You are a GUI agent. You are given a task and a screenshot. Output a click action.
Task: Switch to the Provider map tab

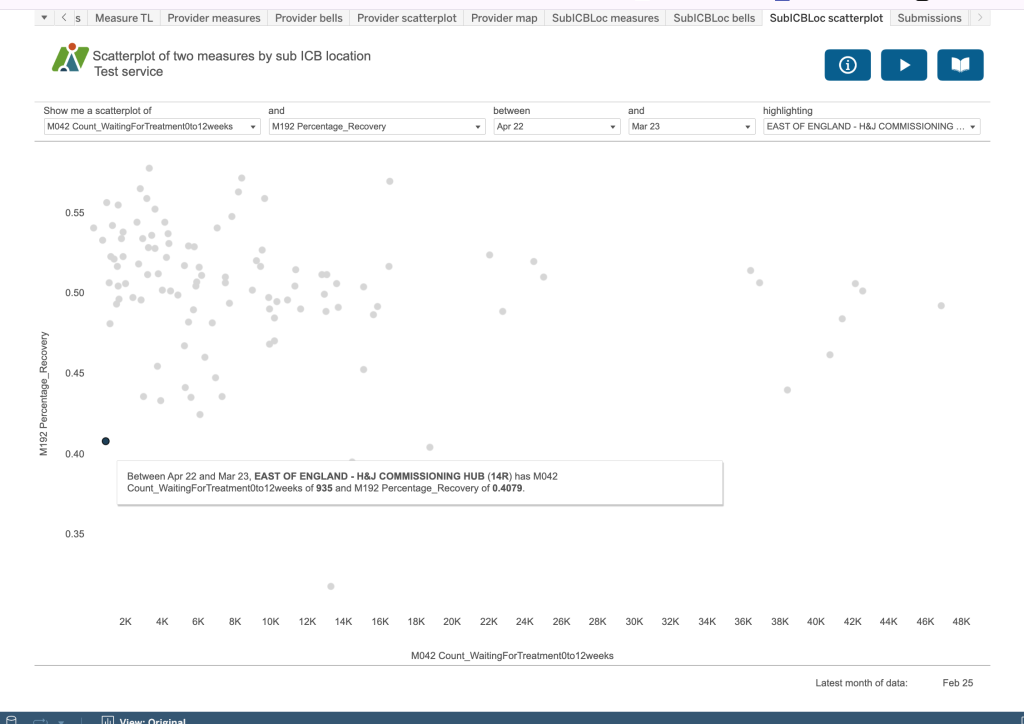click(x=504, y=18)
